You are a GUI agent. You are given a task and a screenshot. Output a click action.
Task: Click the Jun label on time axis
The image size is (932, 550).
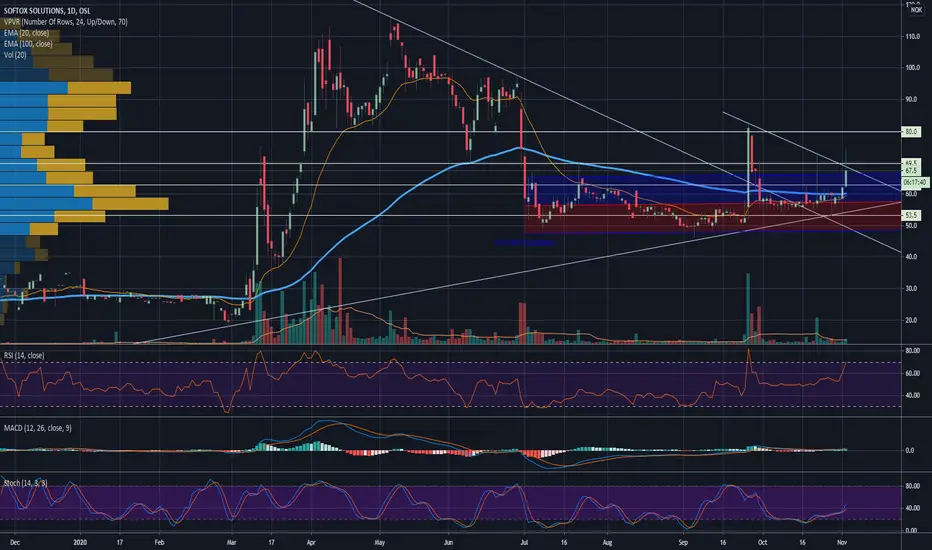pyautogui.click(x=448, y=542)
